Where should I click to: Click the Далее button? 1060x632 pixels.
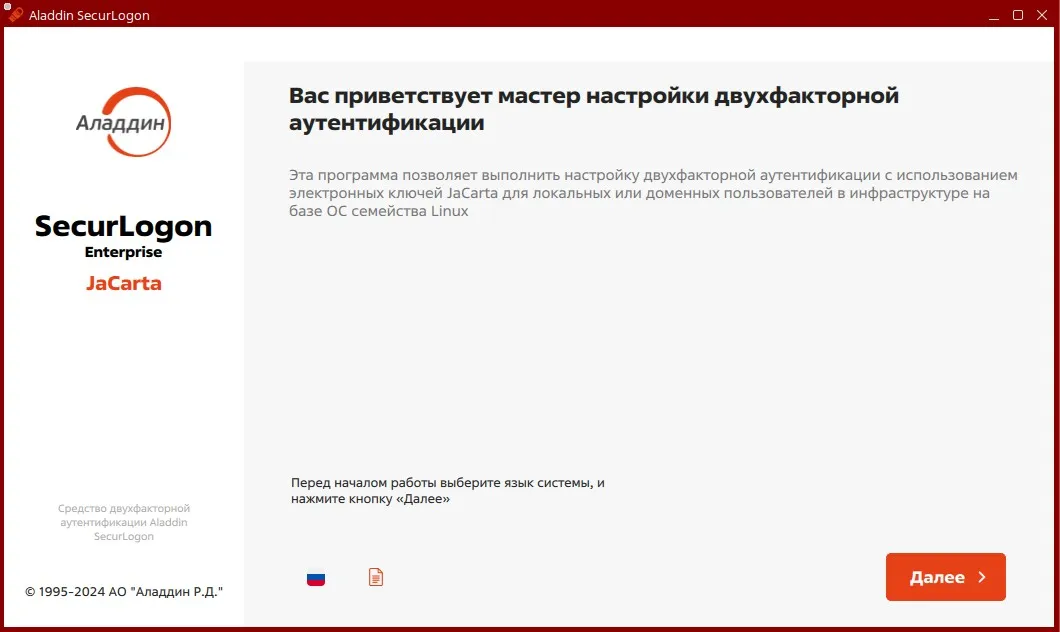point(945,577)
